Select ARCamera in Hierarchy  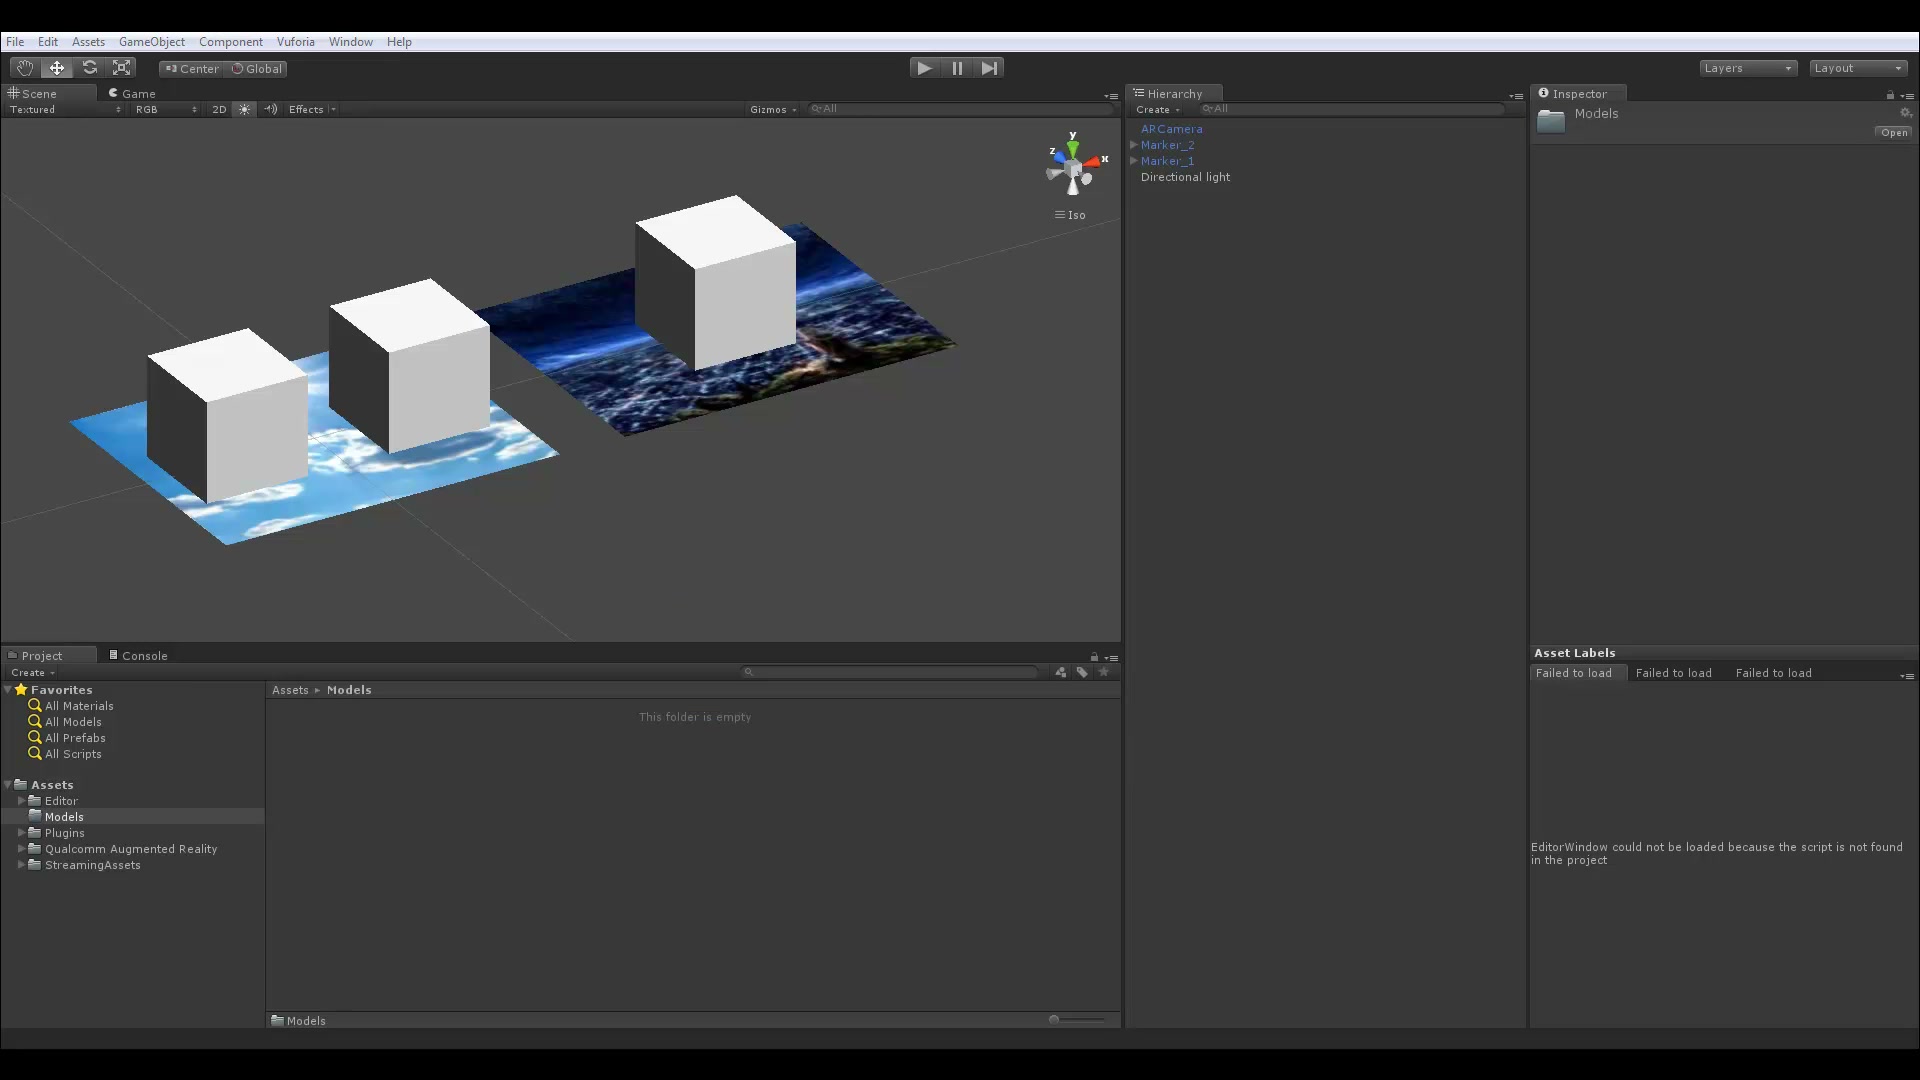pos(1171,129)
